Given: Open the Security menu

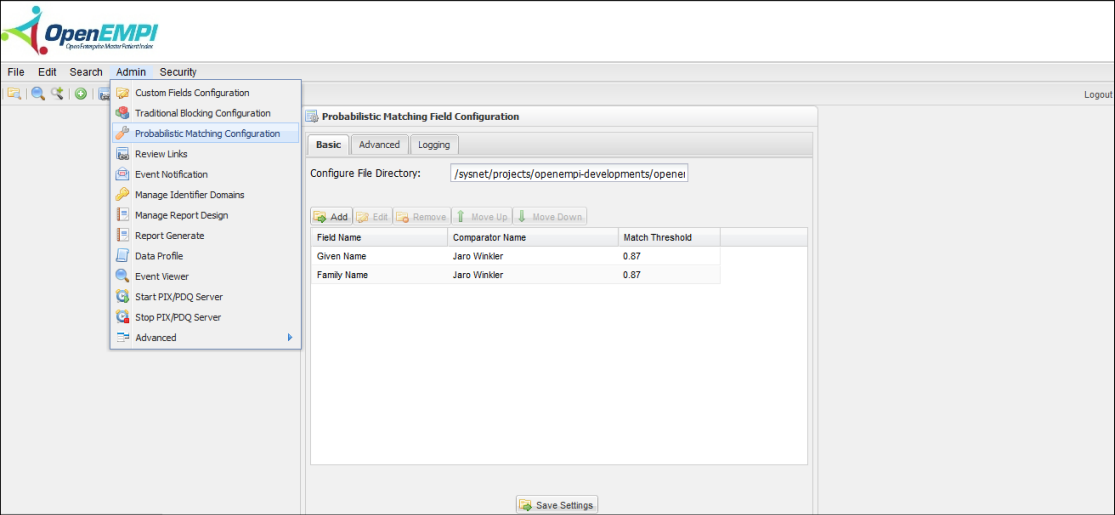Looking at the screenshot, I should click(178, 72).
